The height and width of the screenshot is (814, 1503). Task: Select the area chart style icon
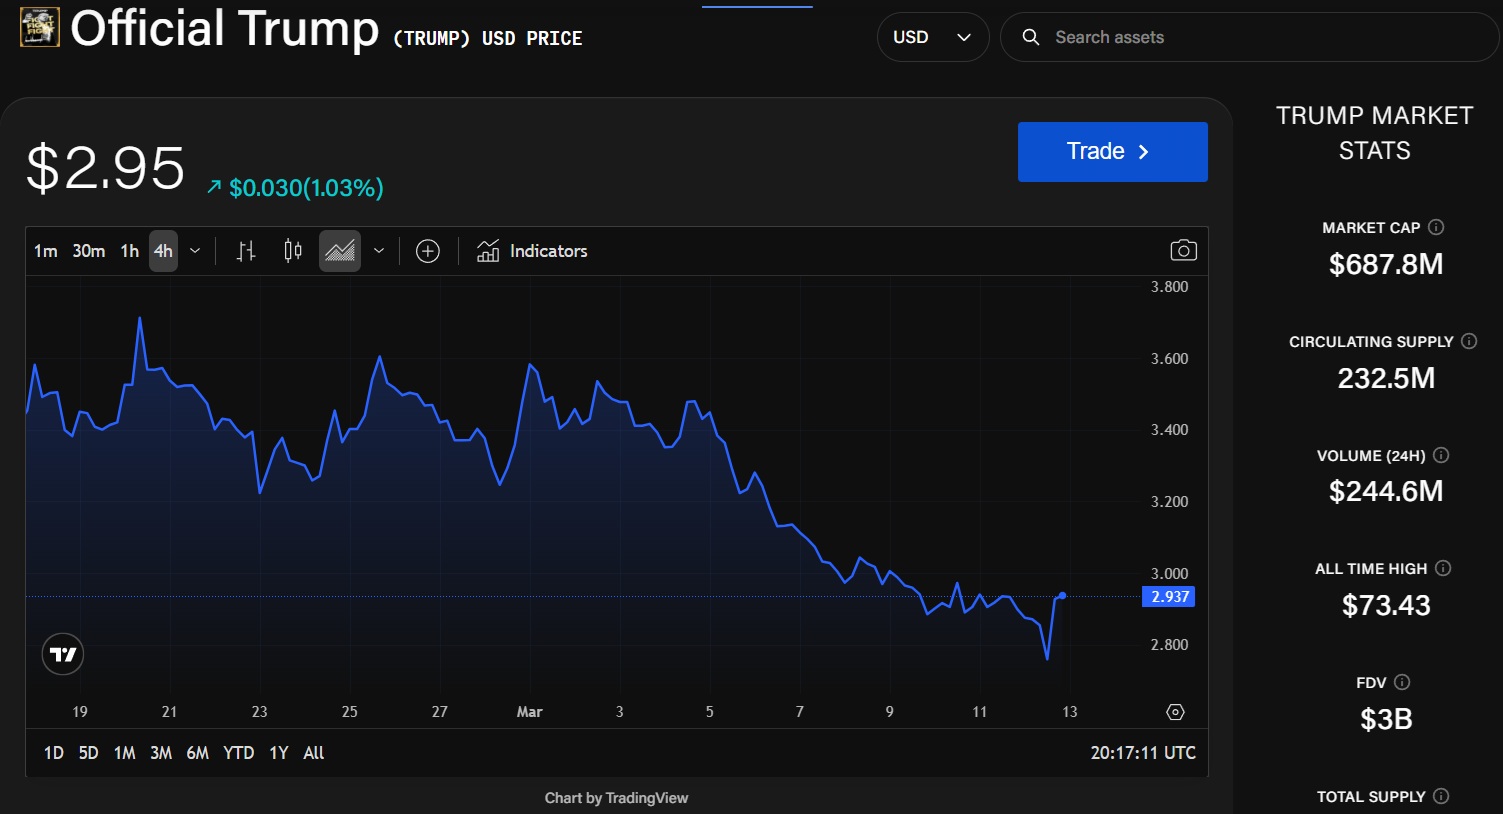[340, 251]
